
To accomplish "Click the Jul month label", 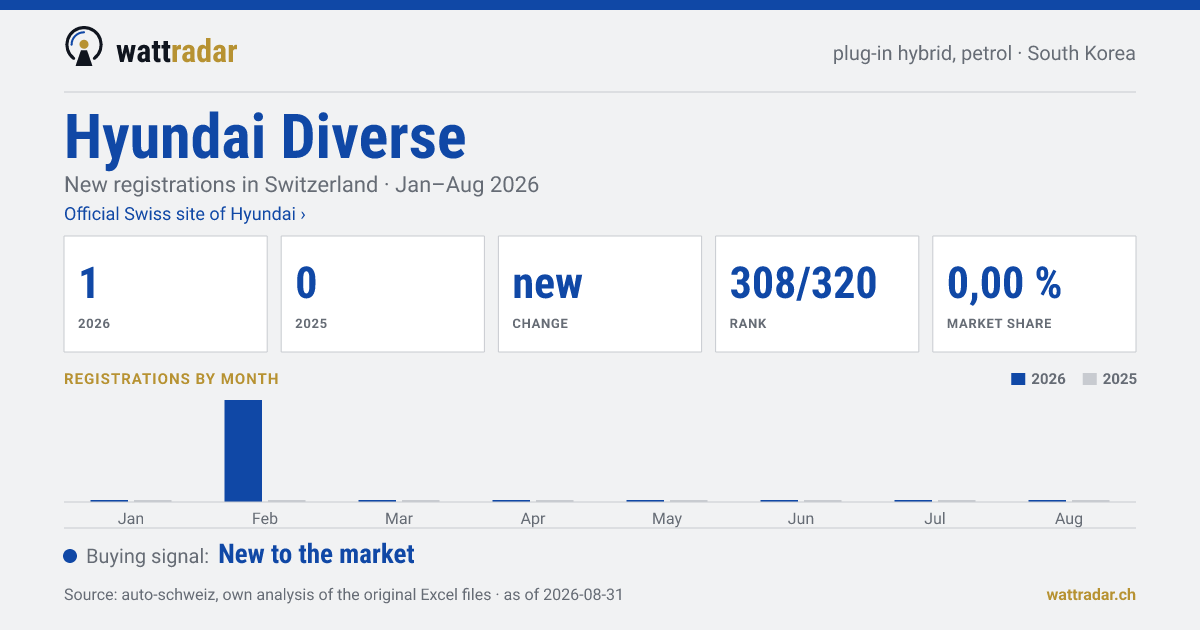I will (x=935, y=518).
